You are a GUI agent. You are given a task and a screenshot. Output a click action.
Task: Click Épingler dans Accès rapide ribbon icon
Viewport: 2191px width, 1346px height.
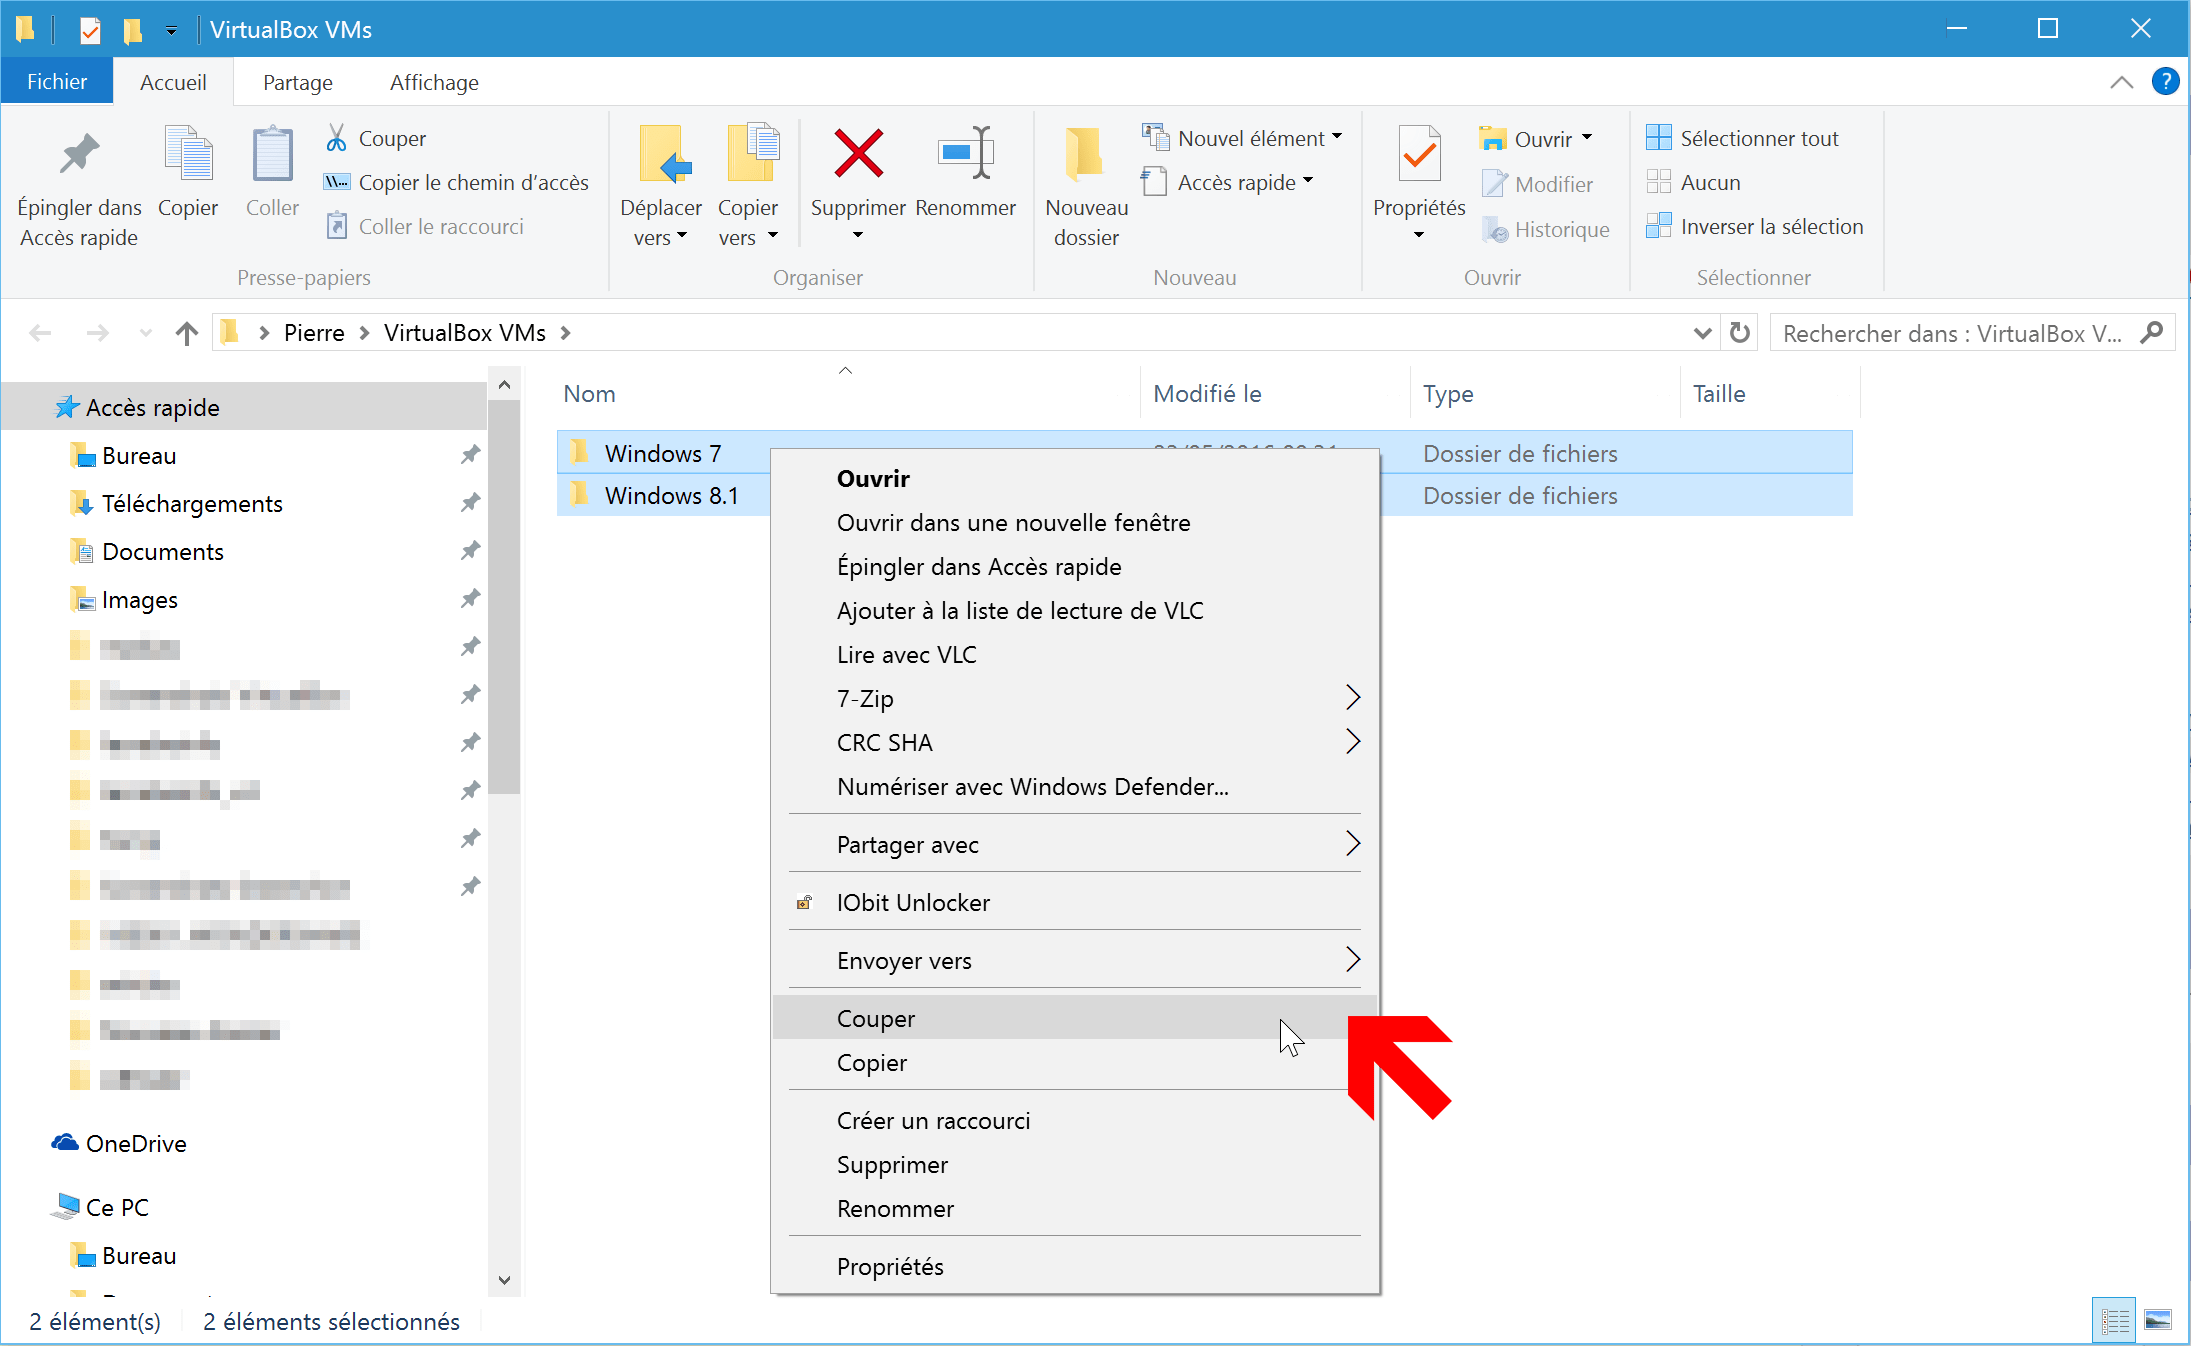point(79,155)
